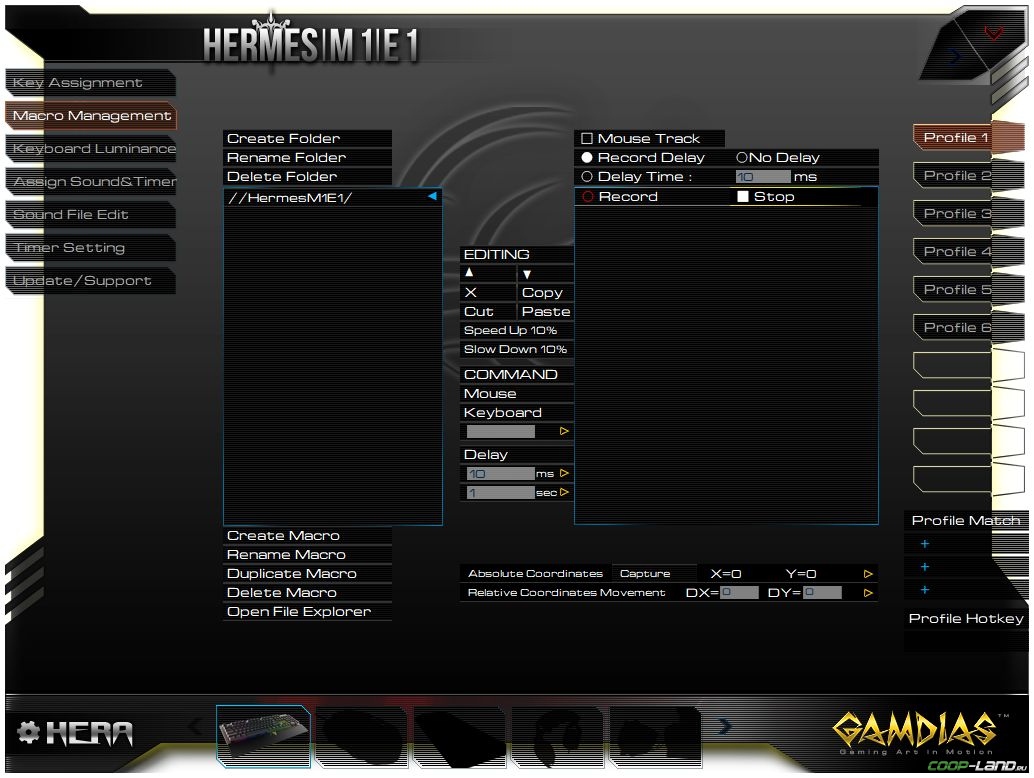Click the keyboard command key input field
Viewport: 1034px width, 778px height.
click(501, 431)
